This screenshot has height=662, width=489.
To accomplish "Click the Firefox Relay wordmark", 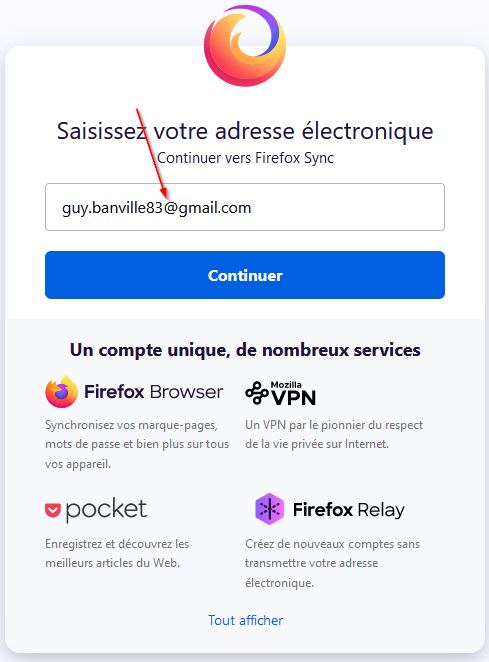I will [x=349, y=510].
